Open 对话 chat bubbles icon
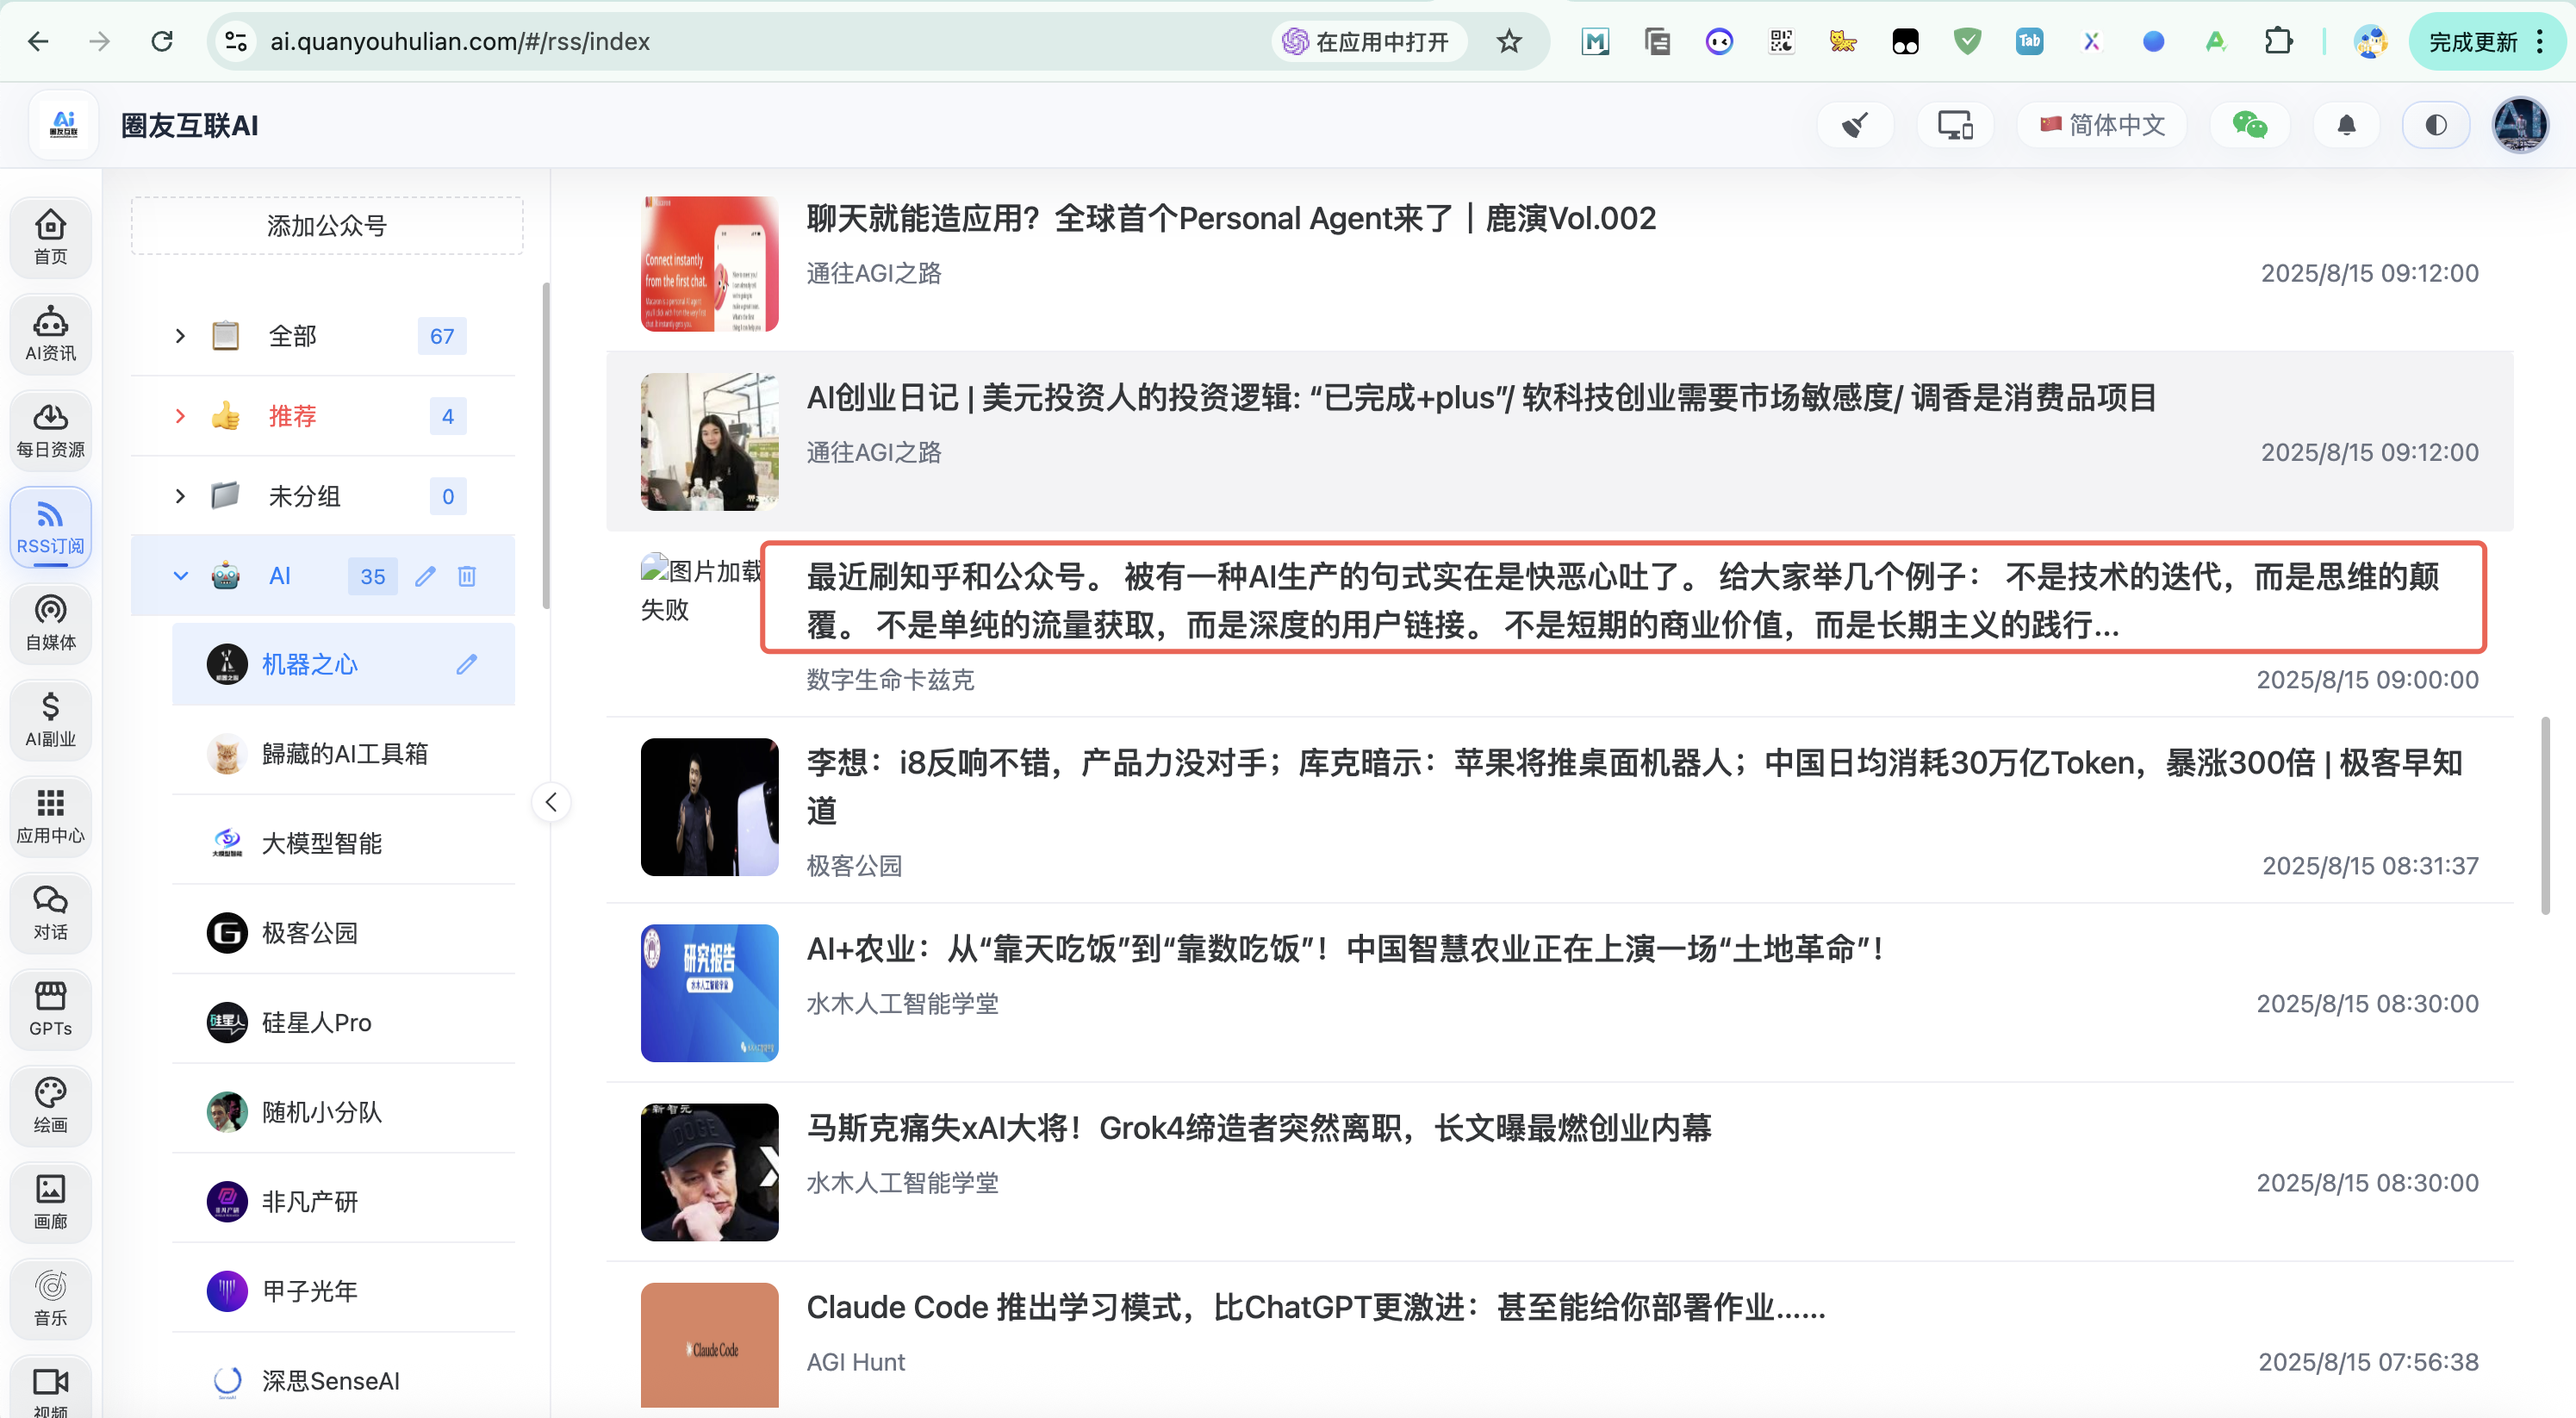 50,913
